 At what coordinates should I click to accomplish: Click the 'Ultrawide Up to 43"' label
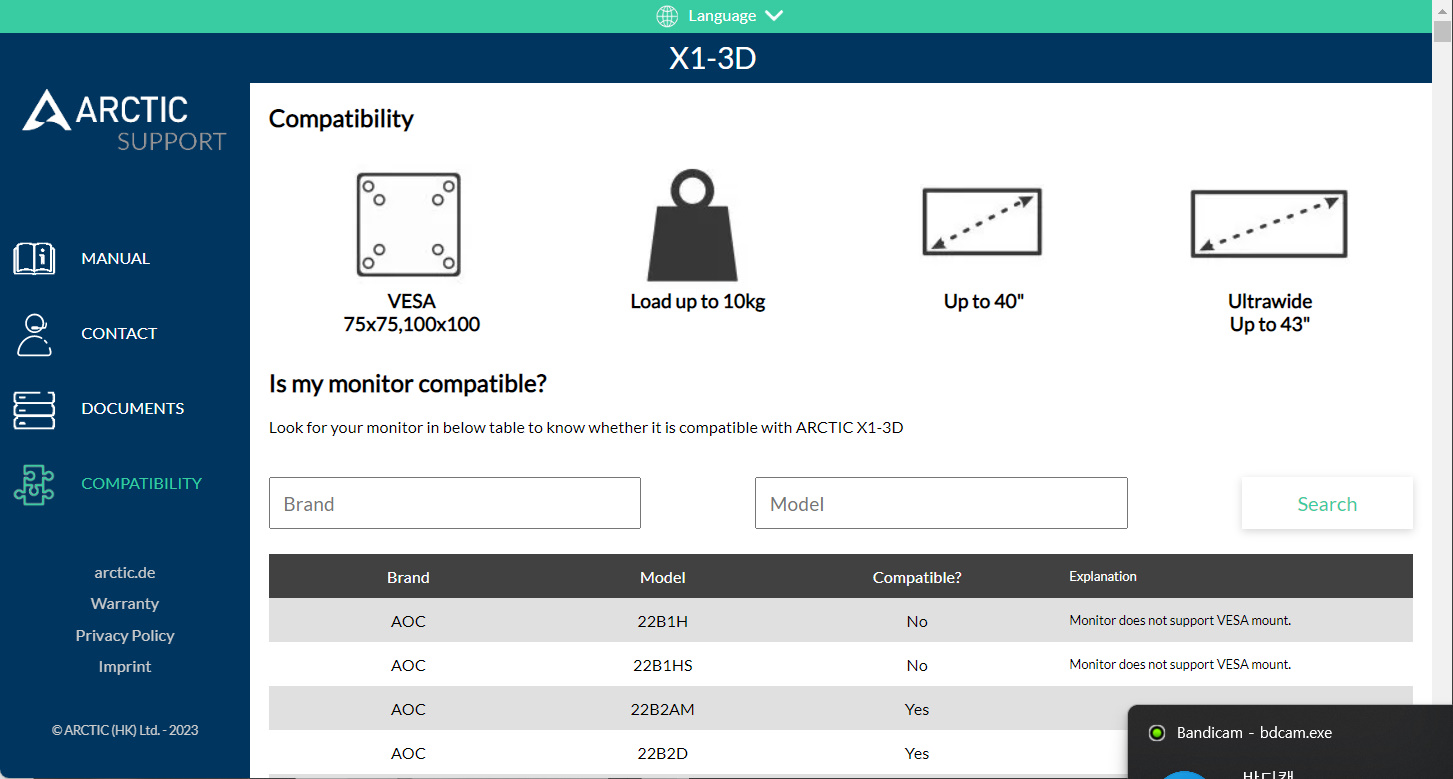point(1270,313)
